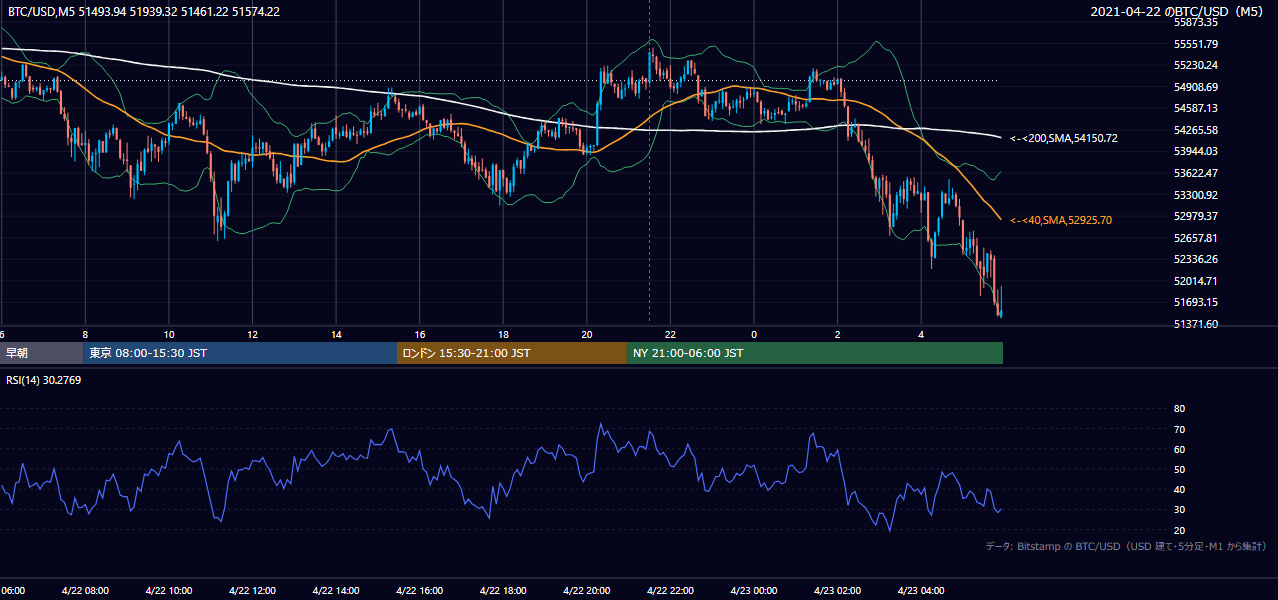The image size is (1278, 600).
Task: Click the BTC/USD,M5 OHLC header text
Action: 143,11
